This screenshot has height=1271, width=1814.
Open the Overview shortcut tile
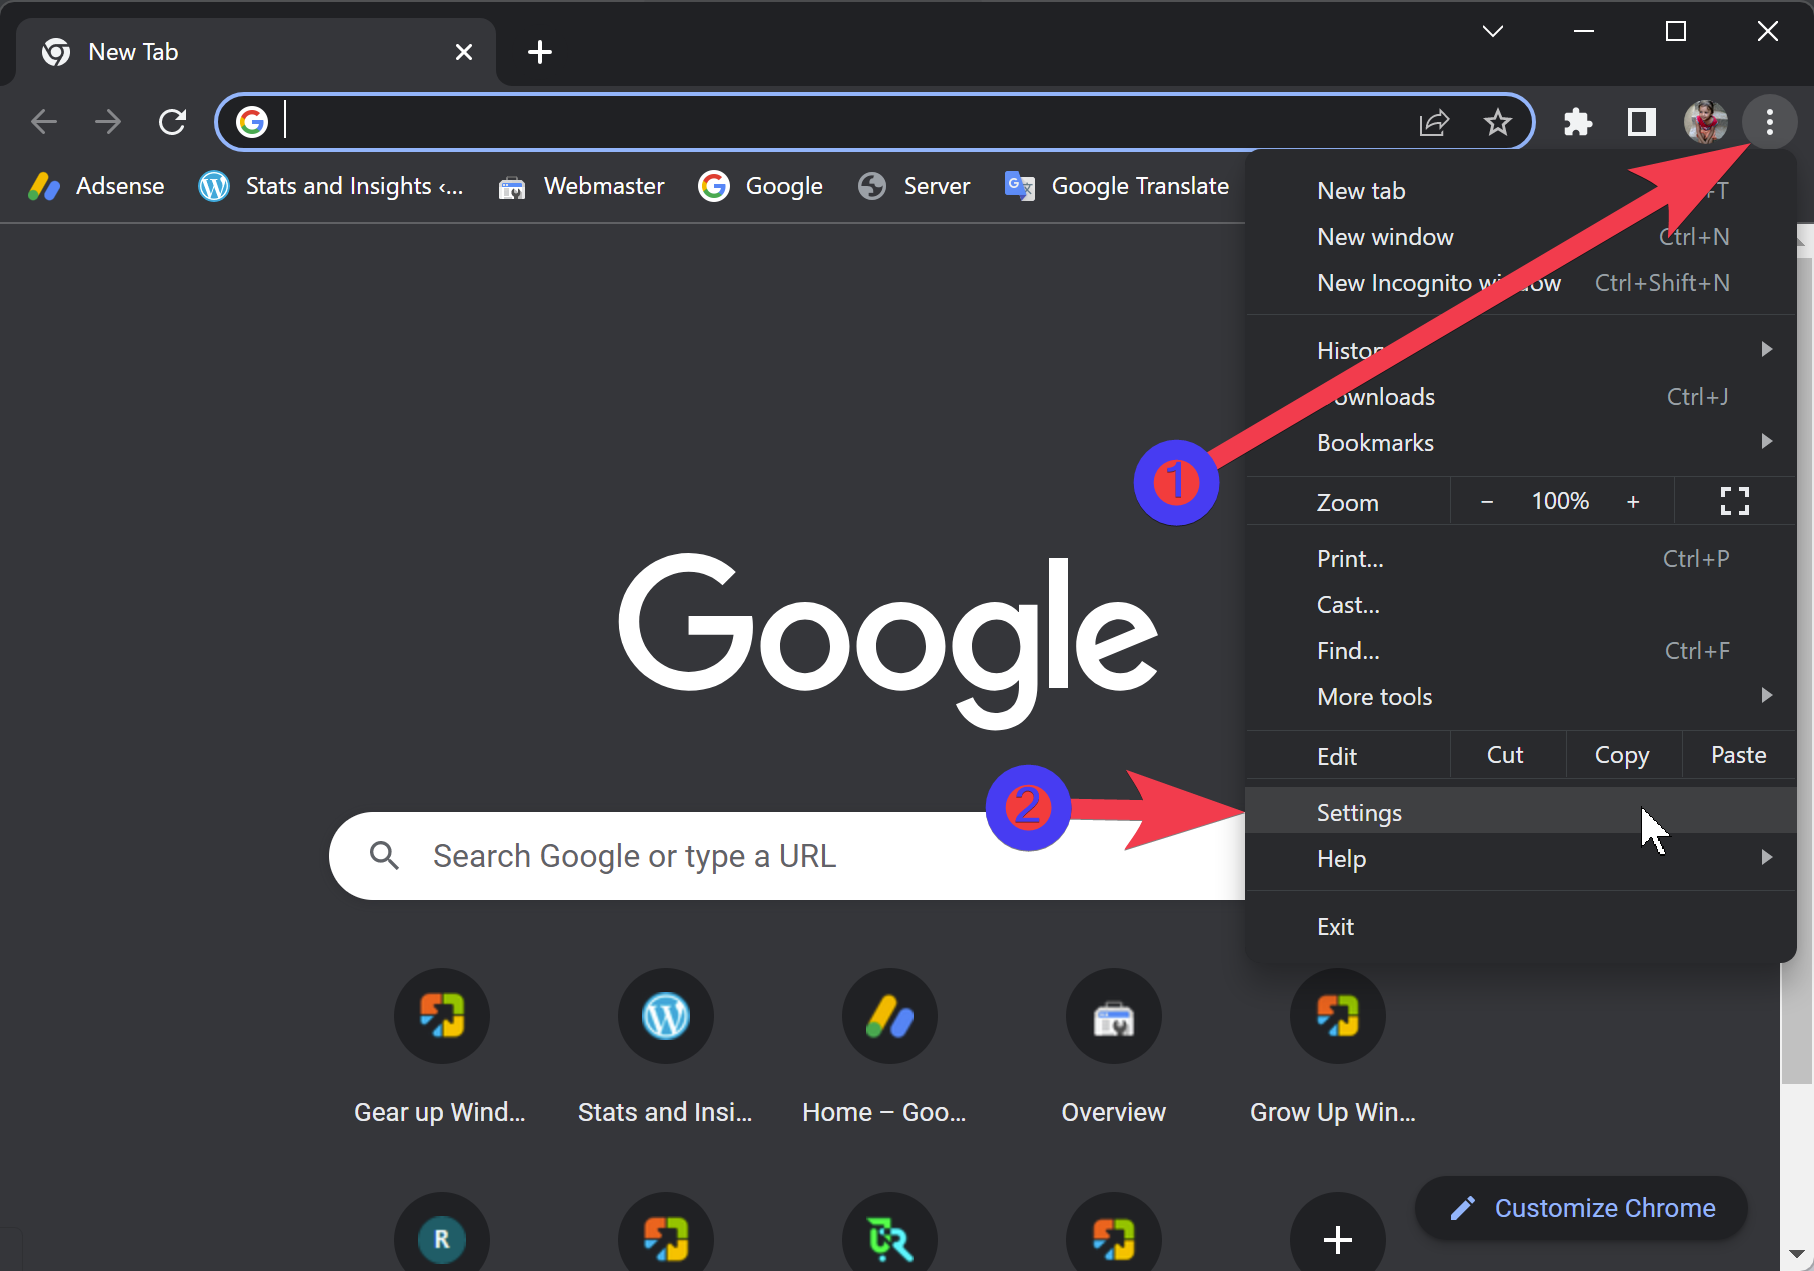[1113, 1048]
